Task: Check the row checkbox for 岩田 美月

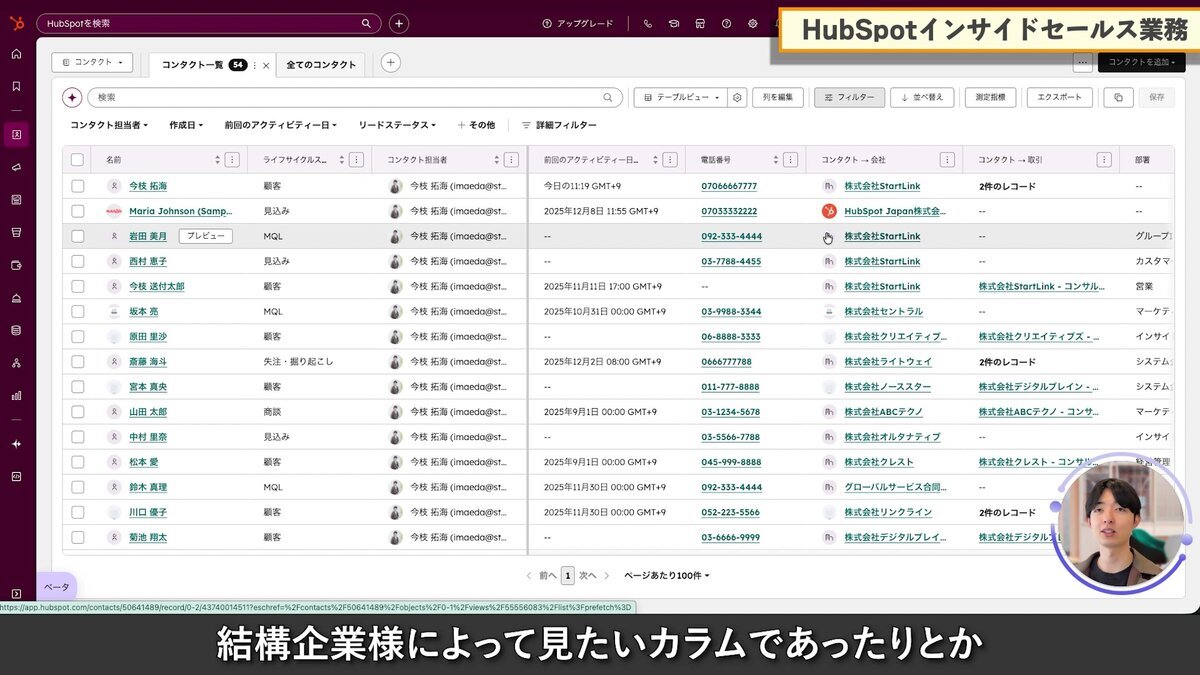Action: (77, 236)
